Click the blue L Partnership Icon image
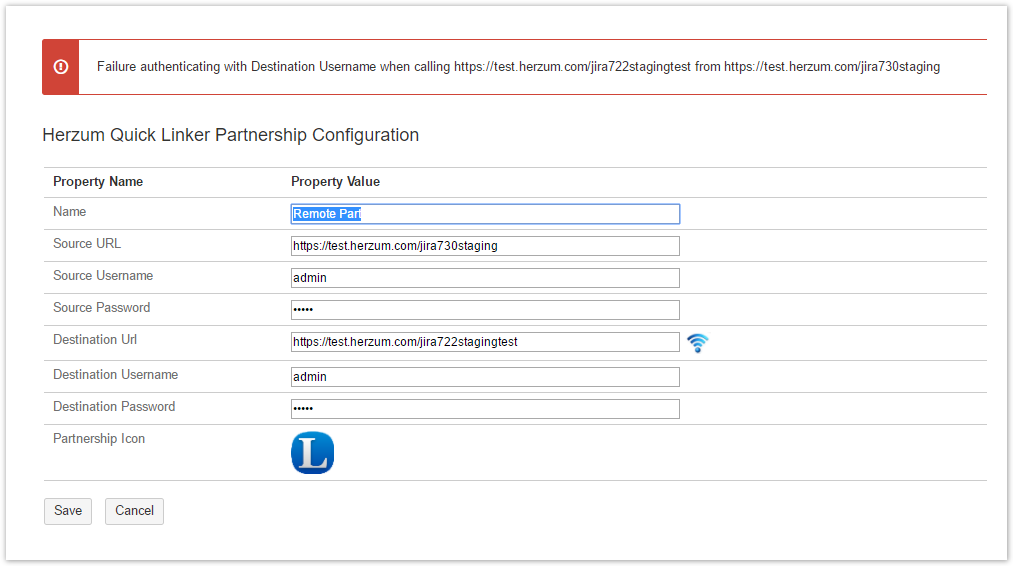Screen dimensions: 1013x566 tap(312, 453)
